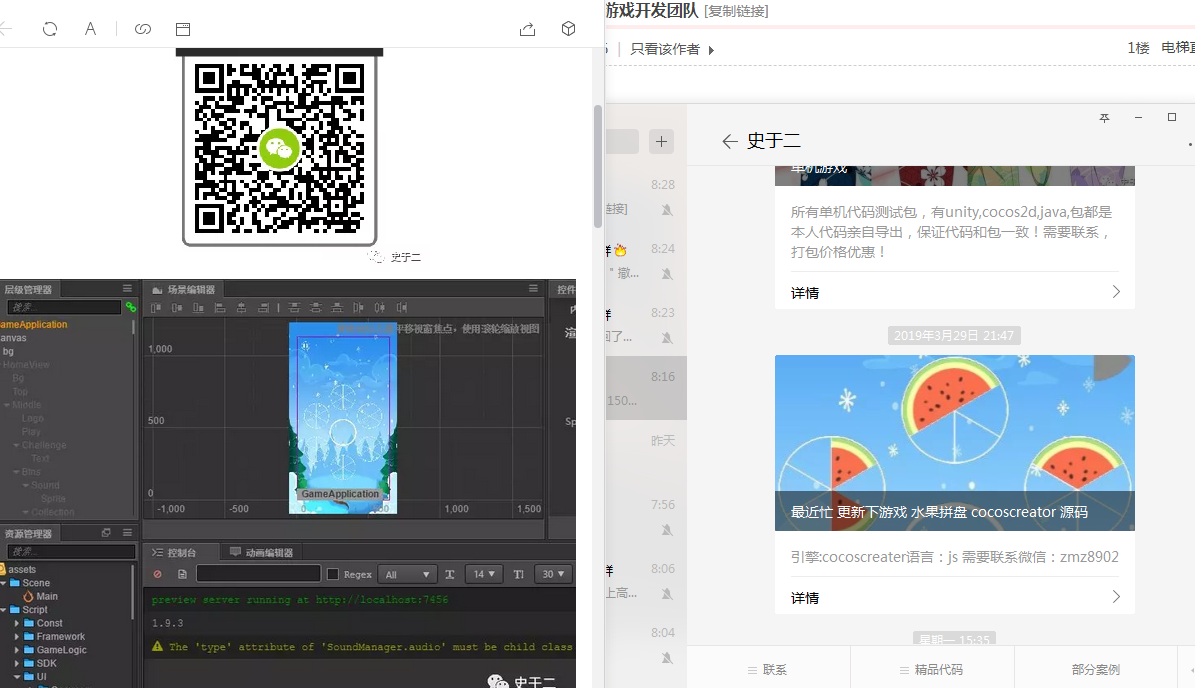Open the console log file icon
This screenshot has width=1195, height=688.
pos(182,574)
